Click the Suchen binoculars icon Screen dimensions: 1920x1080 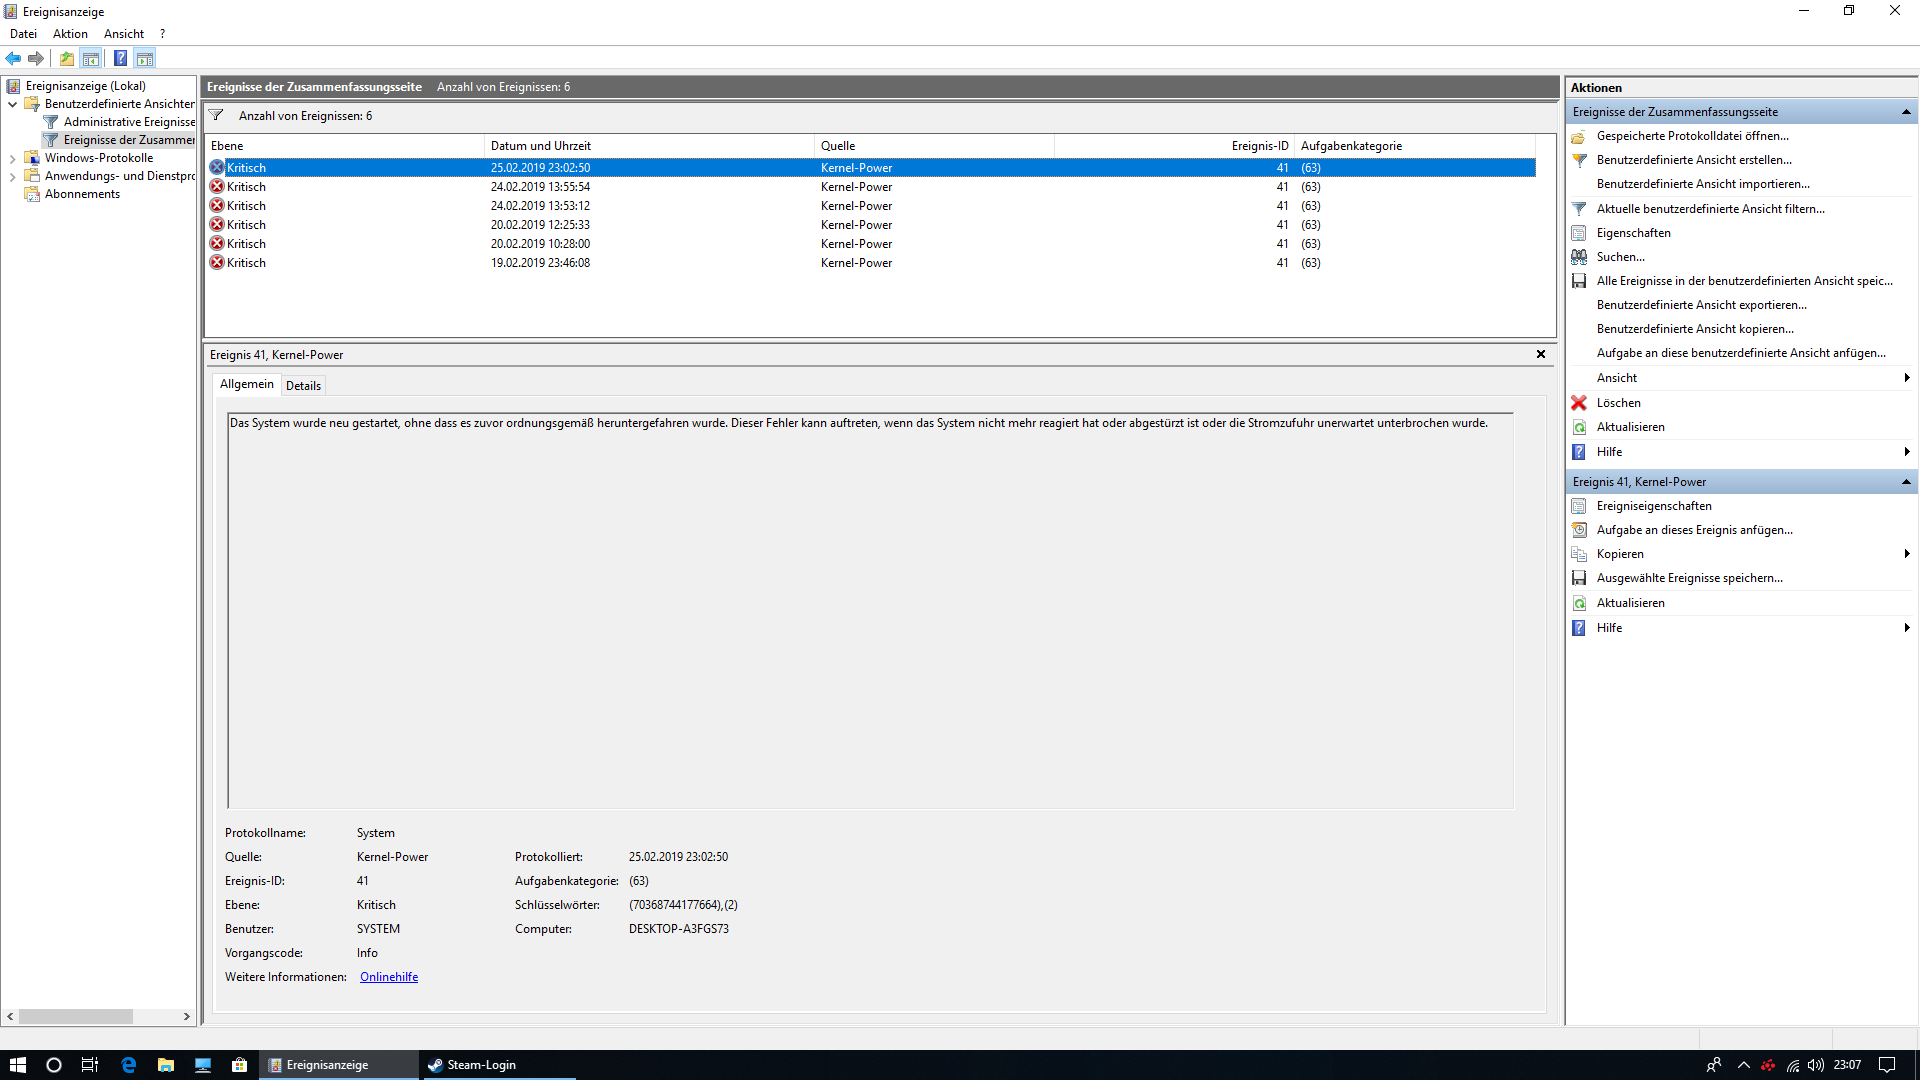pyautogui.click(x=1579, y=257)
